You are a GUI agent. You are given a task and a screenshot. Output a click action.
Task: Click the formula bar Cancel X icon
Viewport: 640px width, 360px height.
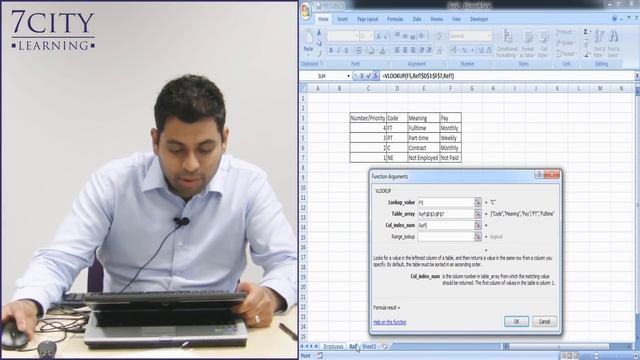(361, 76)
